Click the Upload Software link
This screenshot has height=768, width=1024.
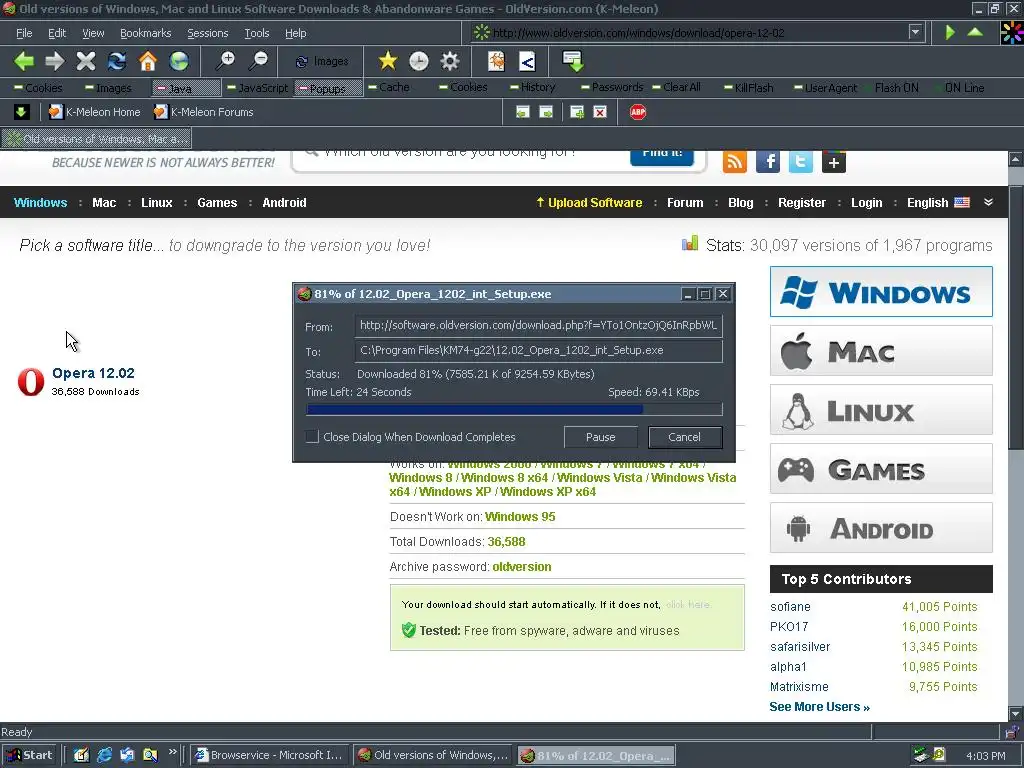(589, 202)
